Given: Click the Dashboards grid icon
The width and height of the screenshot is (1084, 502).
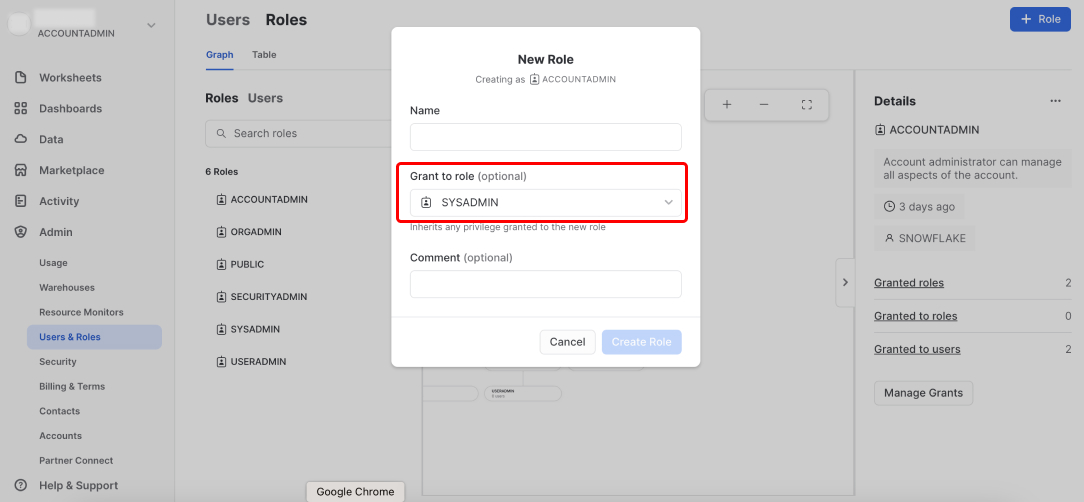Looking at the screenshot, I should coord(20,109).
